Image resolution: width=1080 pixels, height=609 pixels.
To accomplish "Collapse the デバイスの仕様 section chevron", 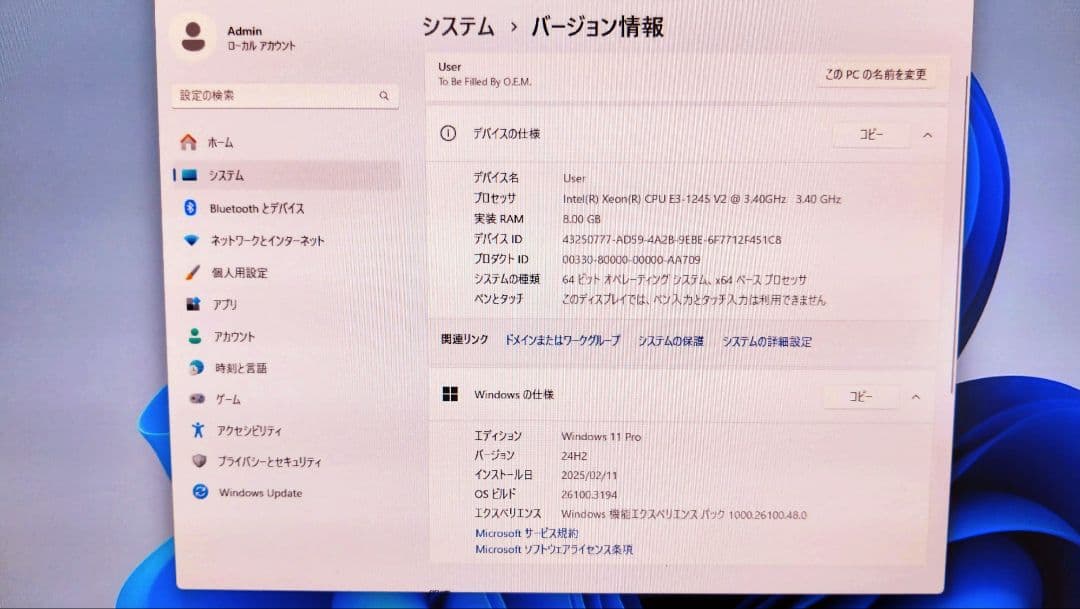I will pyautogui.click(x=928, y=134).
